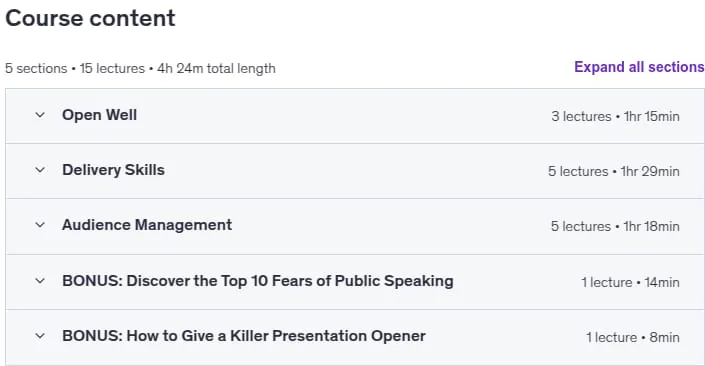
Task: Select the 5 lectures 1hr 29min label
Action: click(614, 171)
